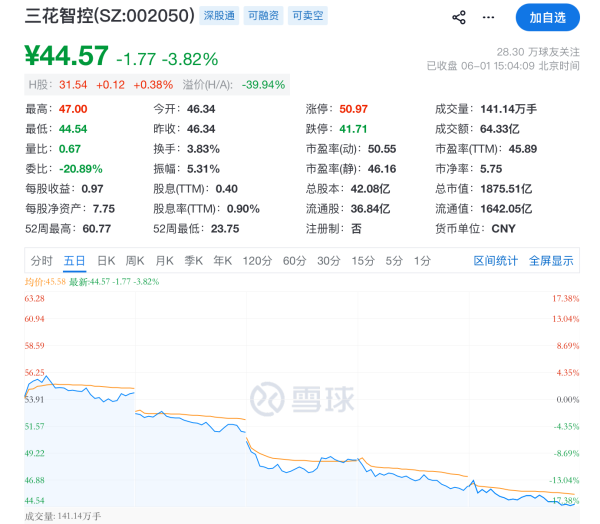Click the 溢价(H/A) value -39.94%
Image resolution: width=600 pixels, height=524 pixels.
coord(263,85)
